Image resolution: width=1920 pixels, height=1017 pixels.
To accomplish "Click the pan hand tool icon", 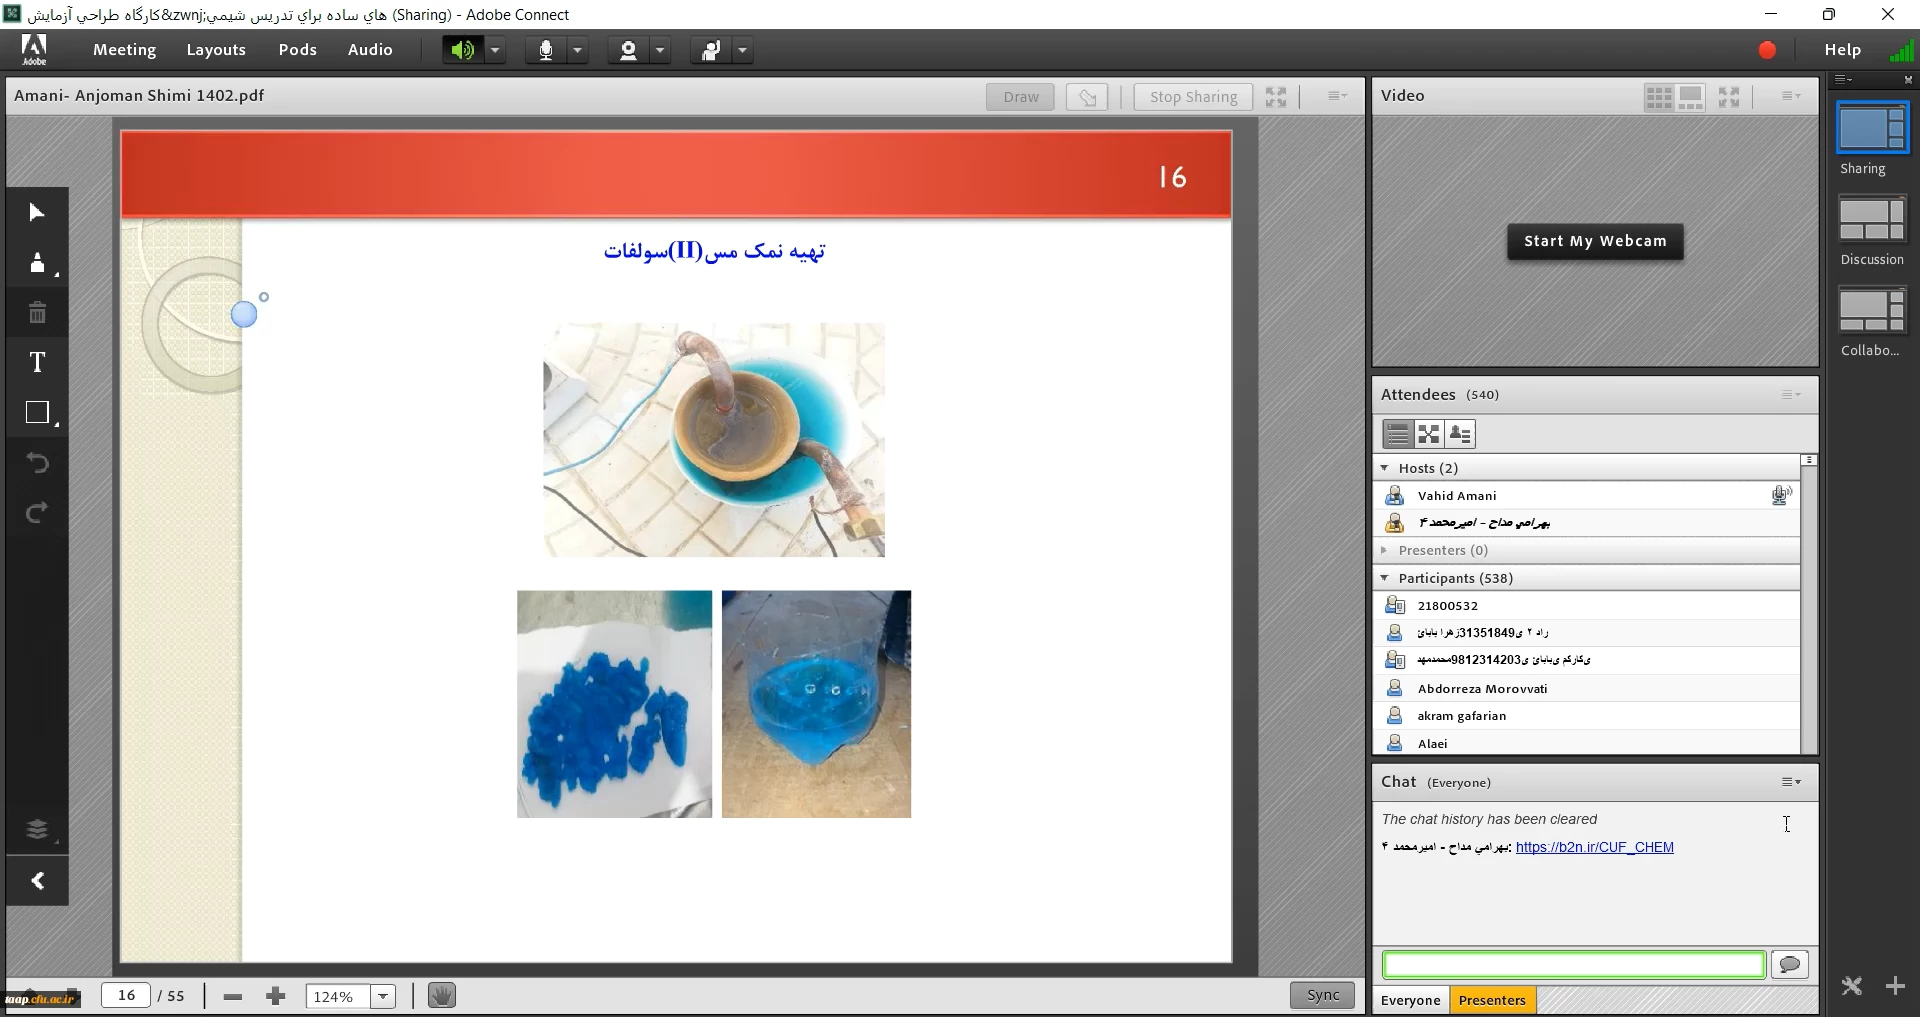I will pyautogui.click(x=441, y=996).
